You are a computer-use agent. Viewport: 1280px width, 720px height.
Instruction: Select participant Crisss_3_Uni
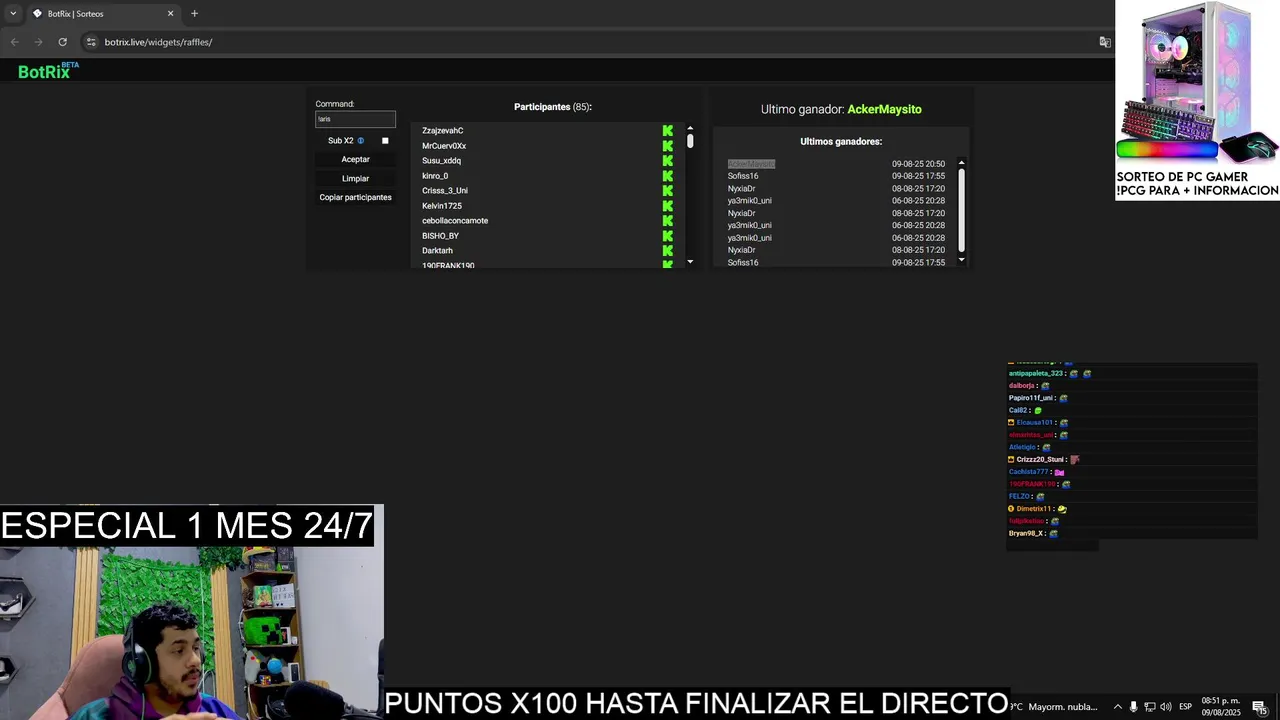[x=445, y=191]
